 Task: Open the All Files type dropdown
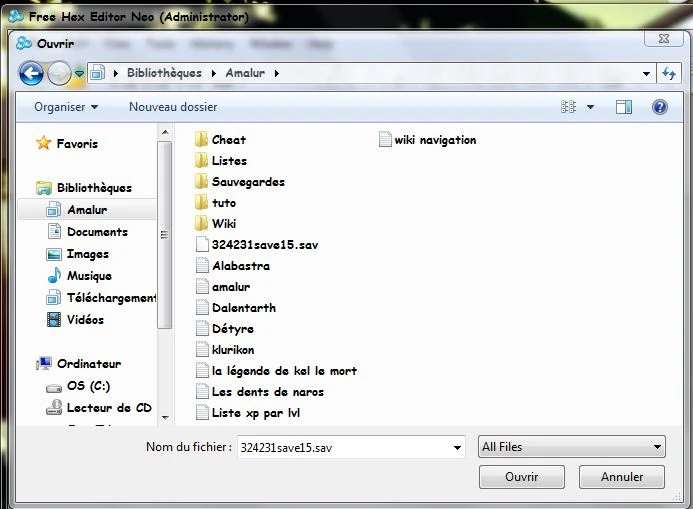click(x=571, y=447)
